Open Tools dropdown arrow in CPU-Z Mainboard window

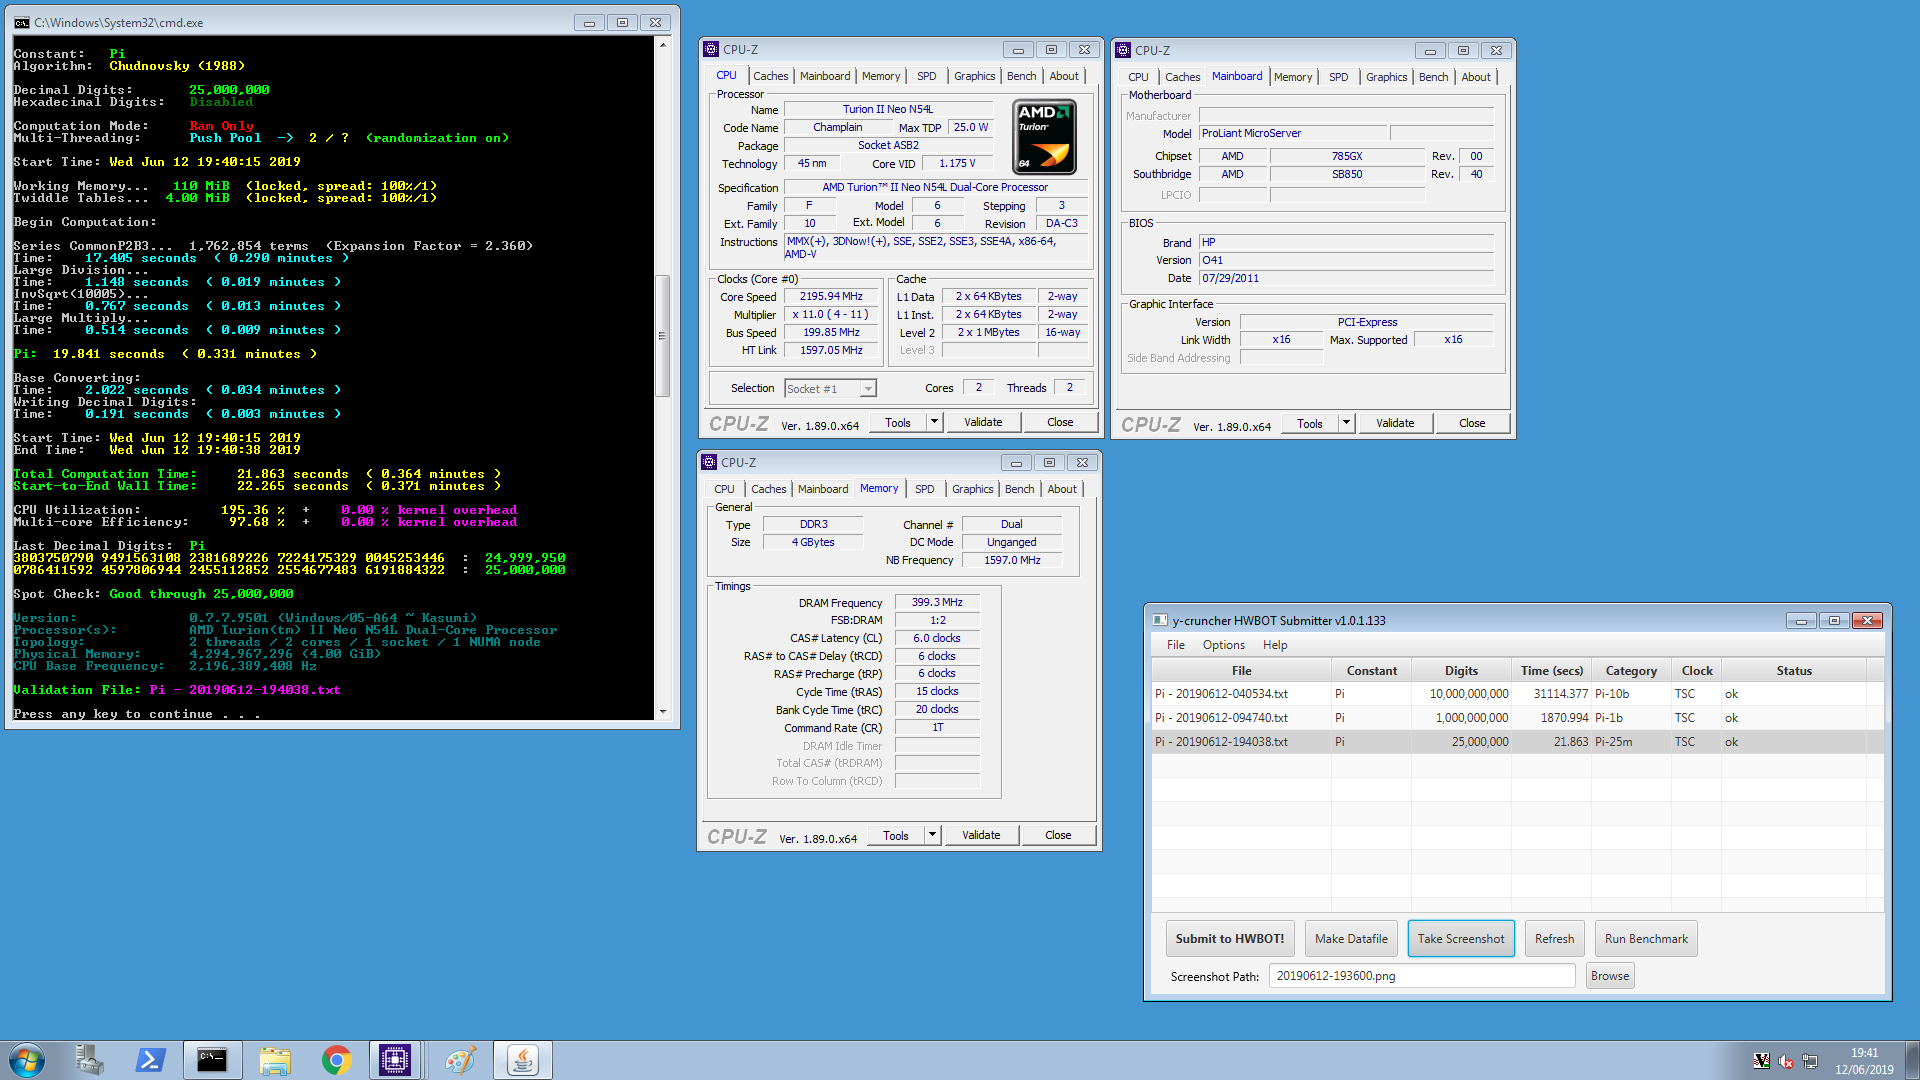1346,423
